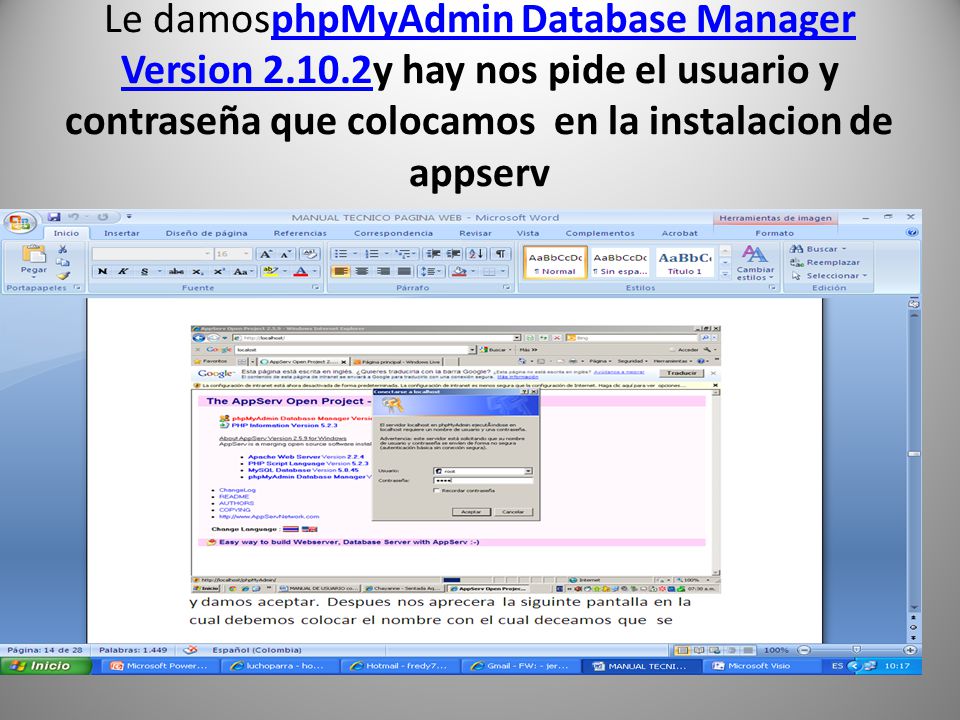
Task: Activate the Format Painter brush
Action: [62, 276]
